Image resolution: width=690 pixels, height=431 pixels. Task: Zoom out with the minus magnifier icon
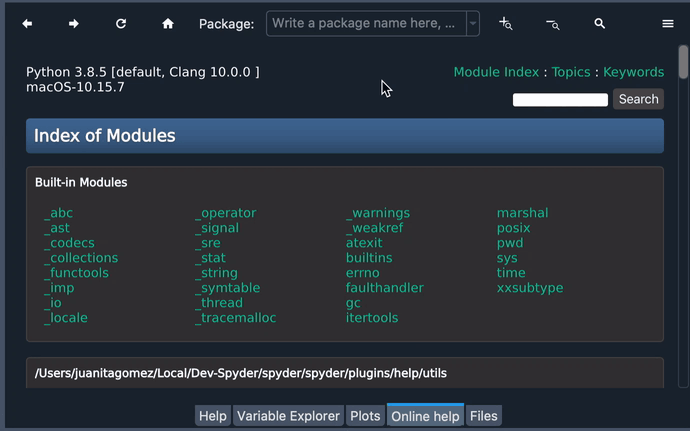(x=553, y=24)
